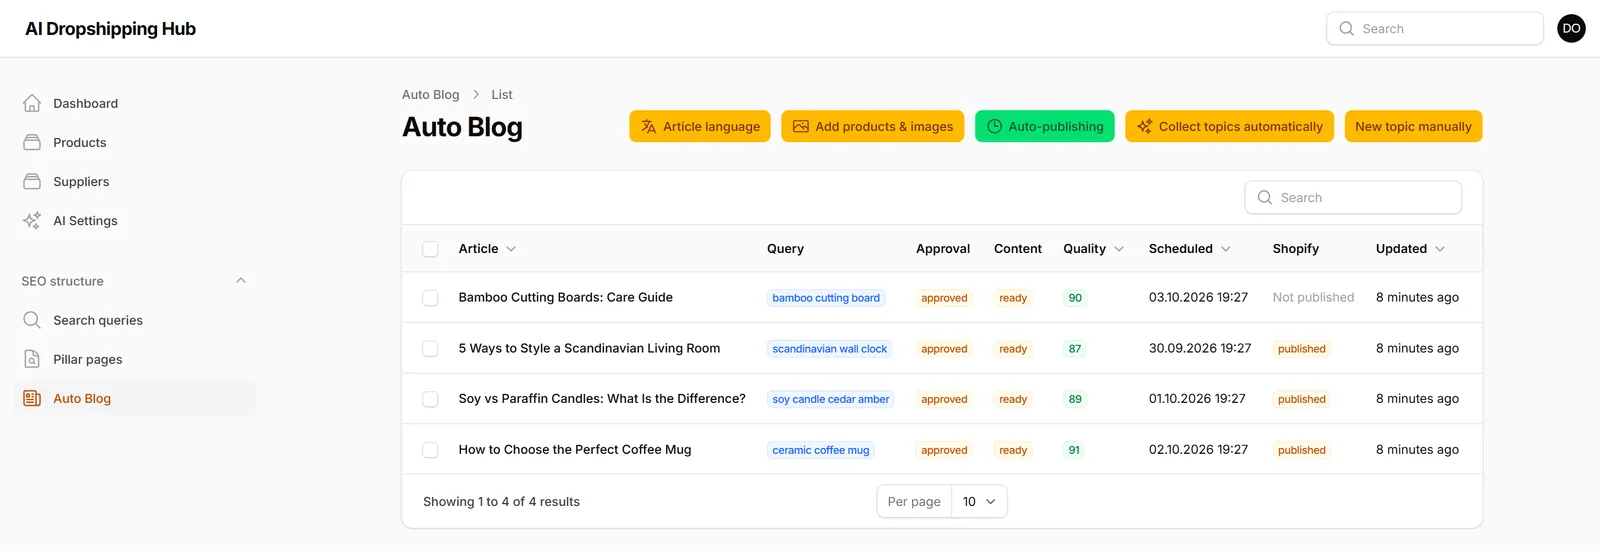Click the Products box icon

pyautogui.click(x=32, y=142)
